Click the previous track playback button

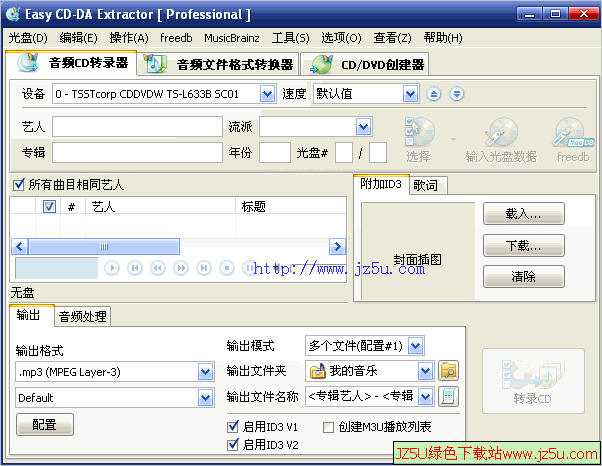135,268
